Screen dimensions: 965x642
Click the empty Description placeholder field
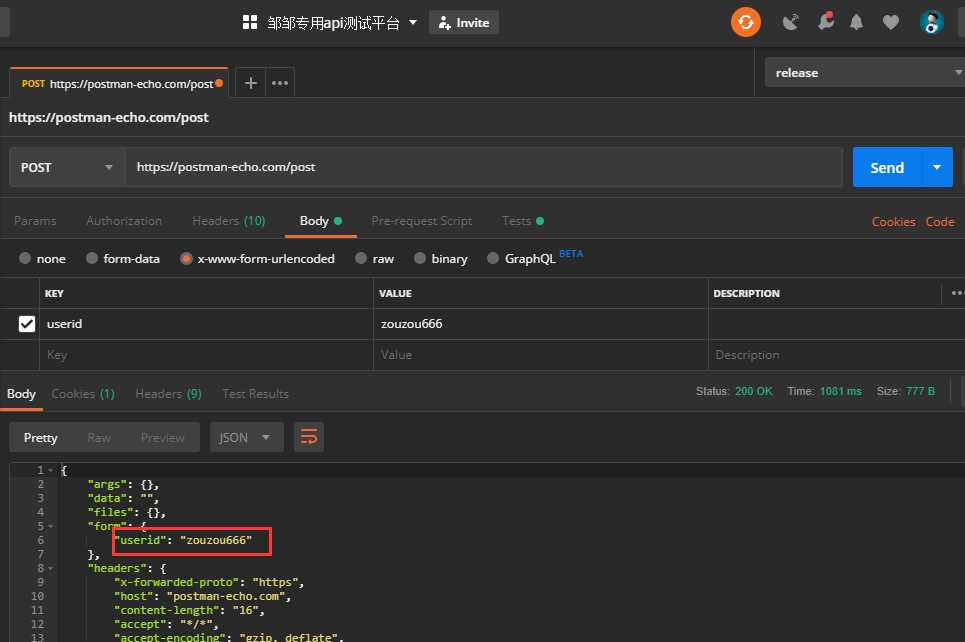pyautogui.click(x=836, y=355)
